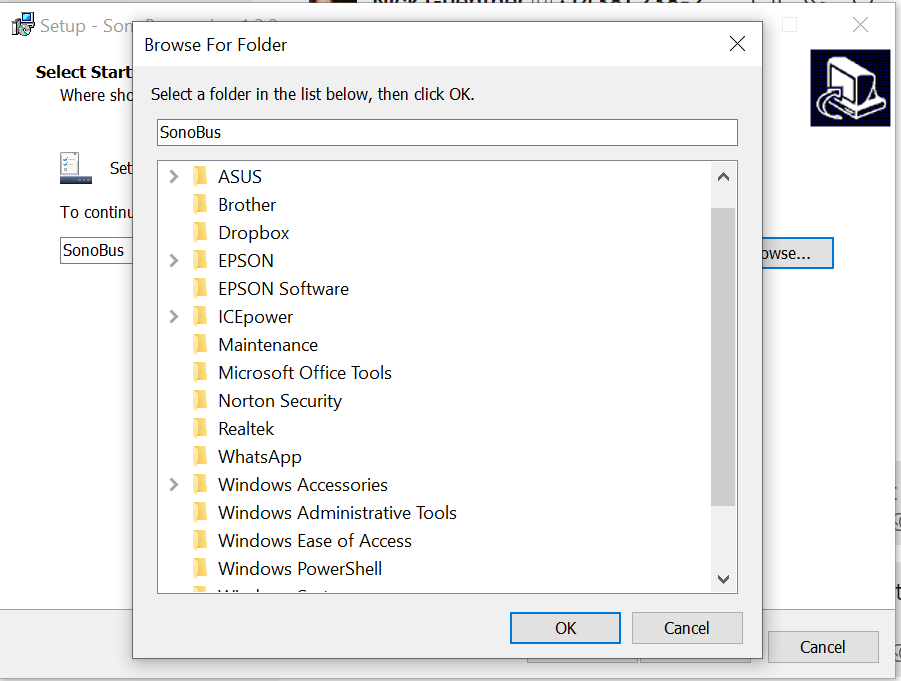The image size is (901, 681).
Task: Click the scrollbar down arrow in folder list
Action: point(723,579)
